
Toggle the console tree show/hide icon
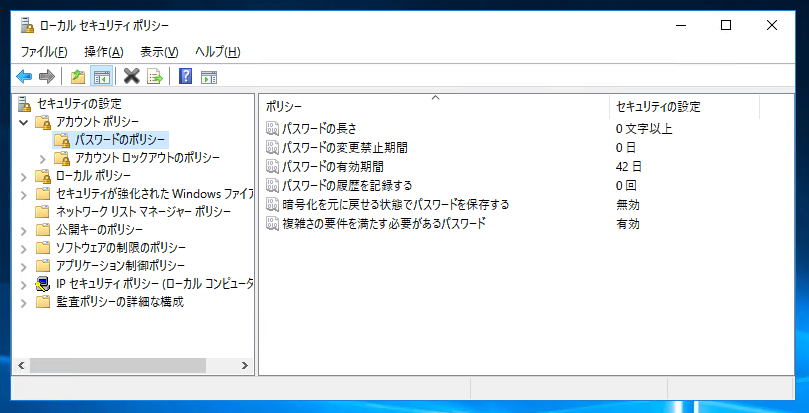(102, 77)
